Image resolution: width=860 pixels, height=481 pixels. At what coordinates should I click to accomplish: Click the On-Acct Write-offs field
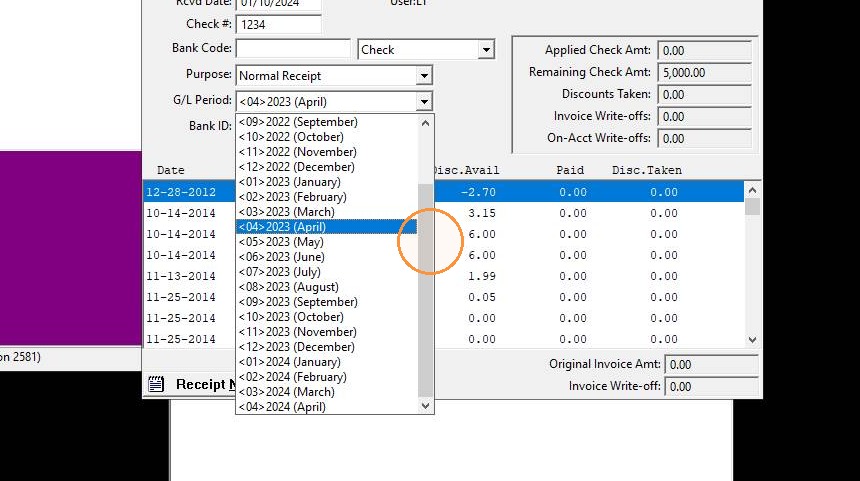[x=704, y=138]
